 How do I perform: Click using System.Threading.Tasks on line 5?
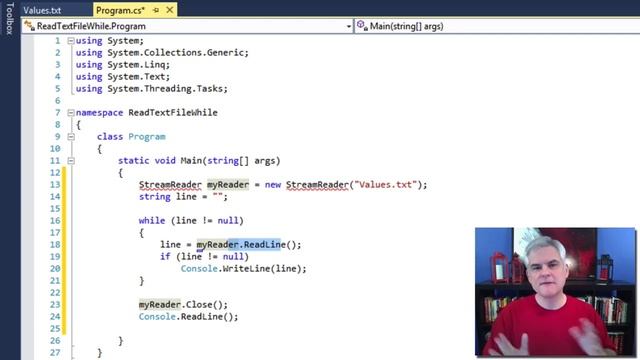coord(152,89)
